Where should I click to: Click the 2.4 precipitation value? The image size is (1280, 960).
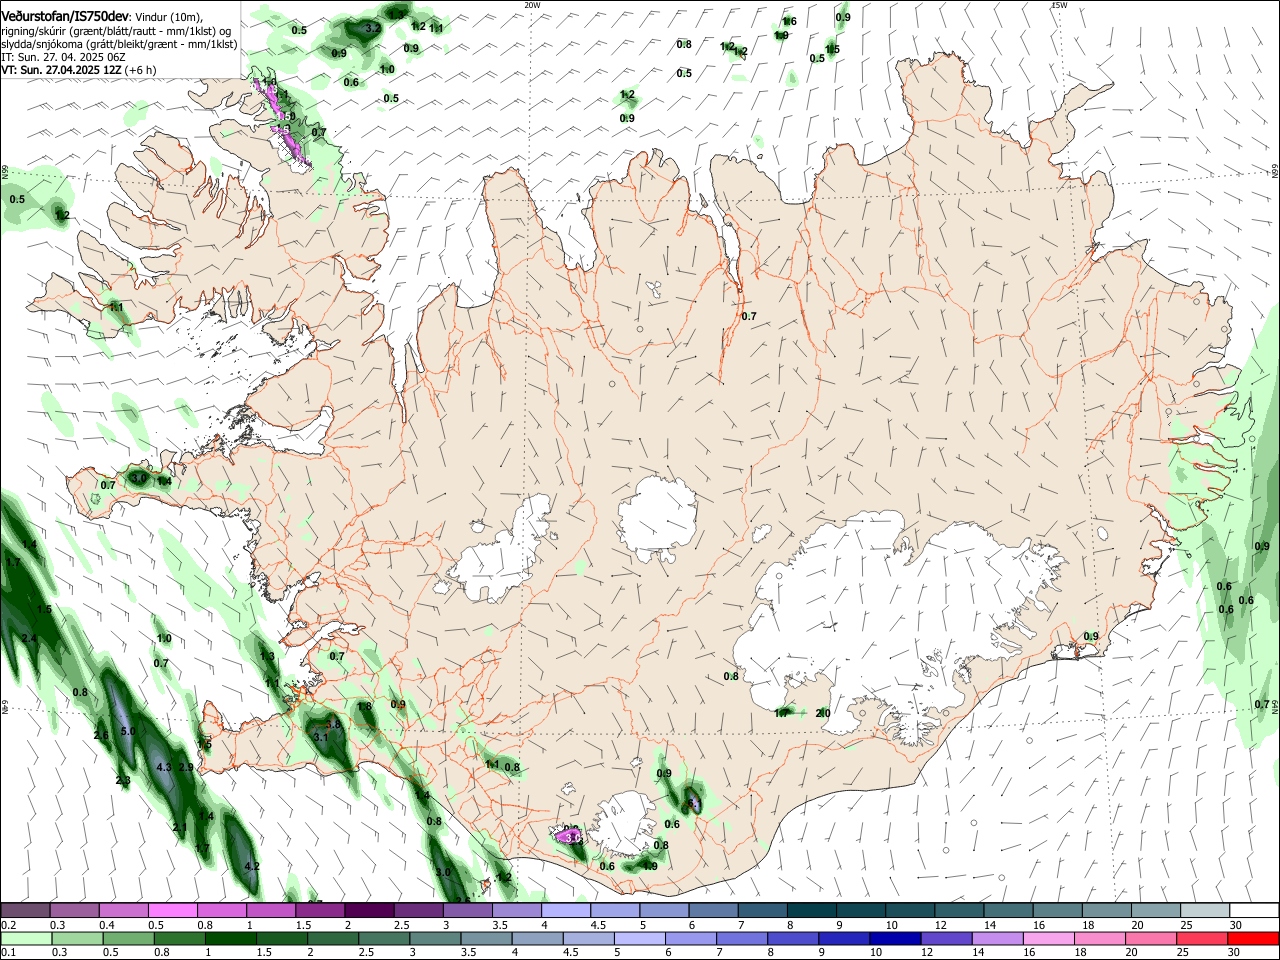pos(29,638)
